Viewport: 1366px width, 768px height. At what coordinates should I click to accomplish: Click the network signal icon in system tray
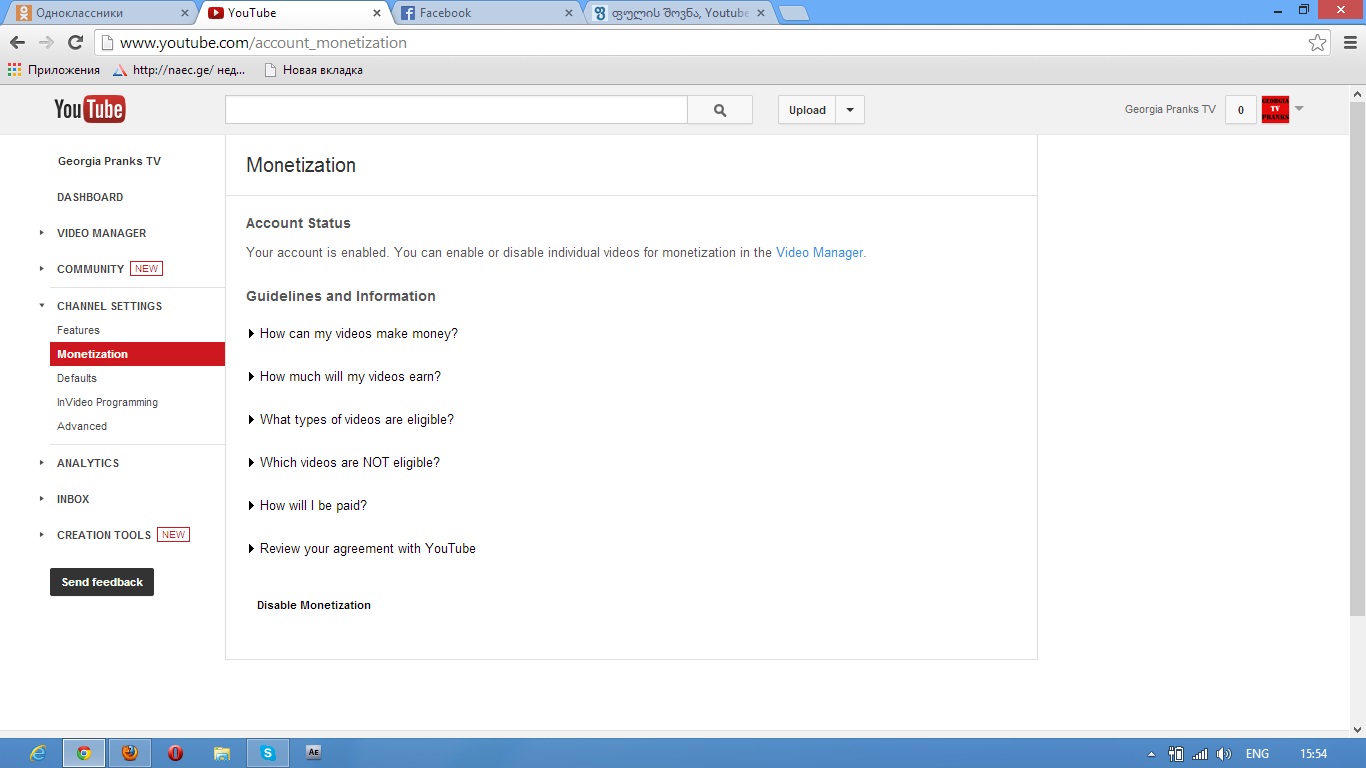pos(1200,754)
